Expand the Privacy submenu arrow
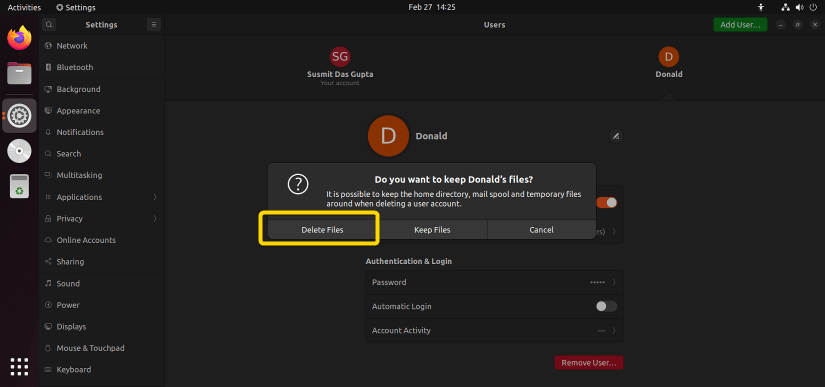Screen dimensions: 825x387 155,219
